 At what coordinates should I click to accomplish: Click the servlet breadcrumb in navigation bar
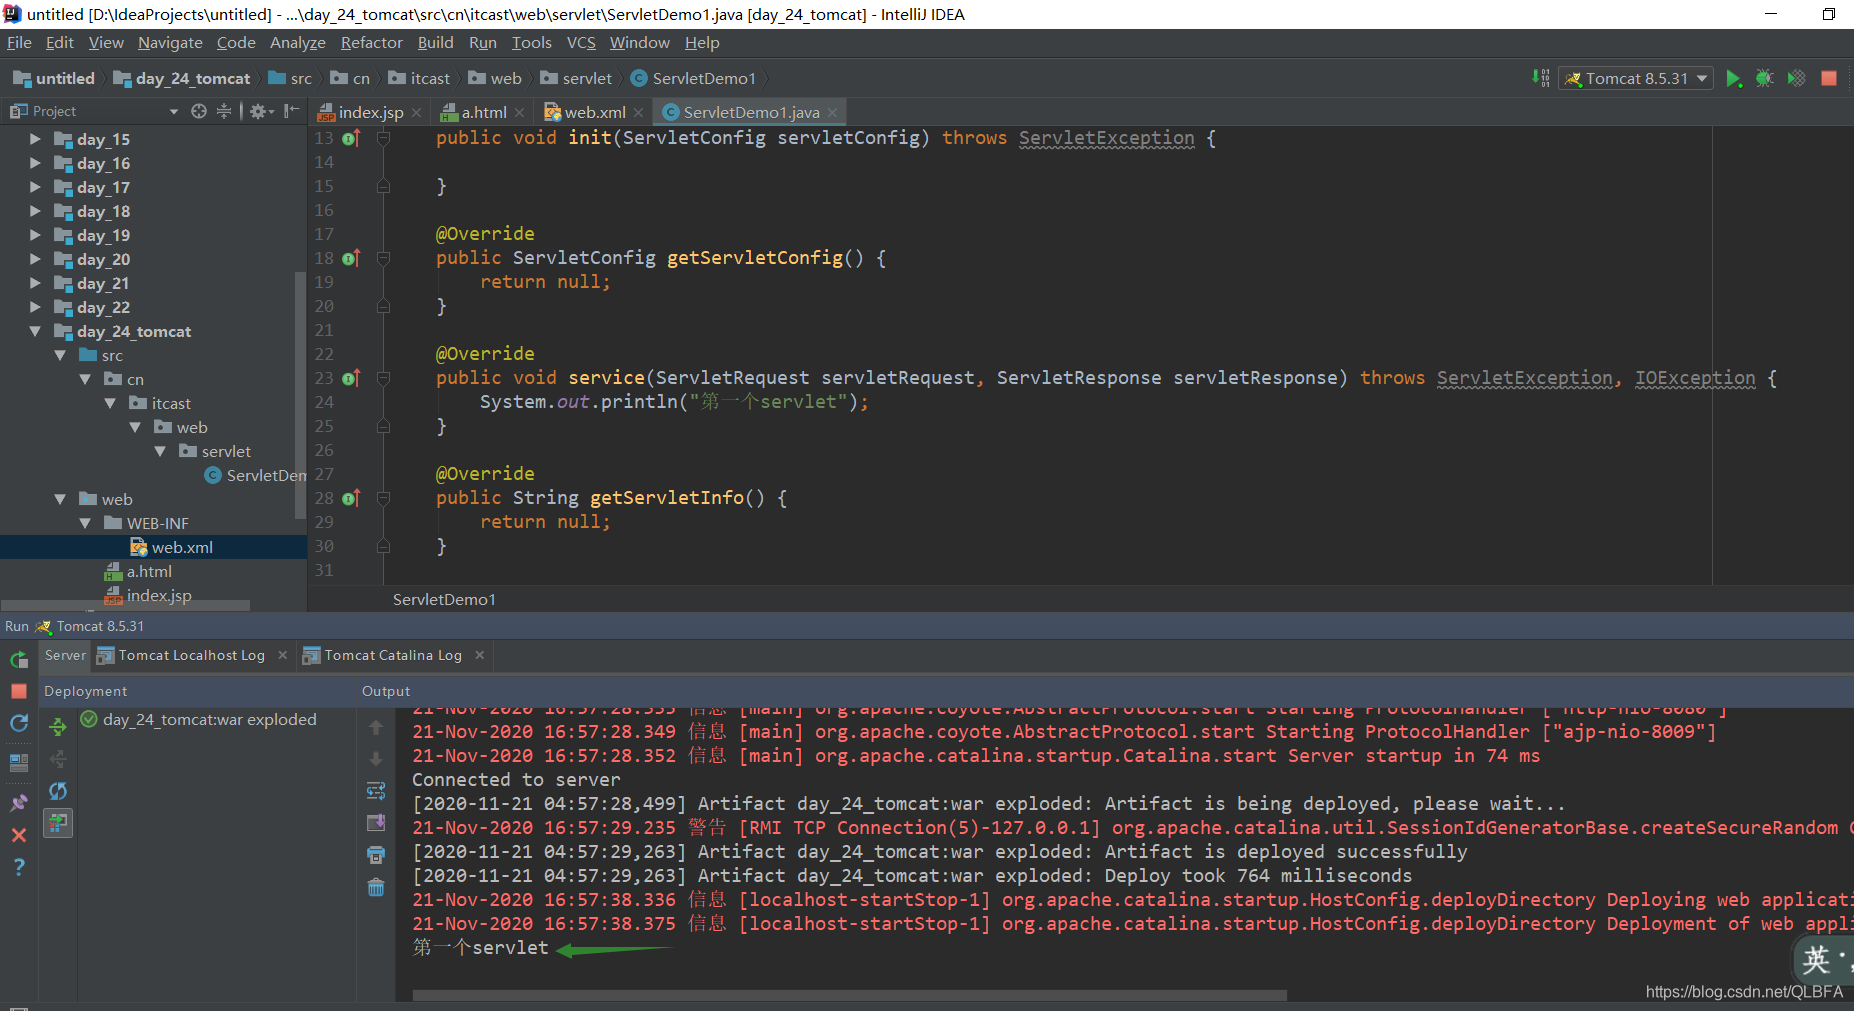[x=576, y=78]
